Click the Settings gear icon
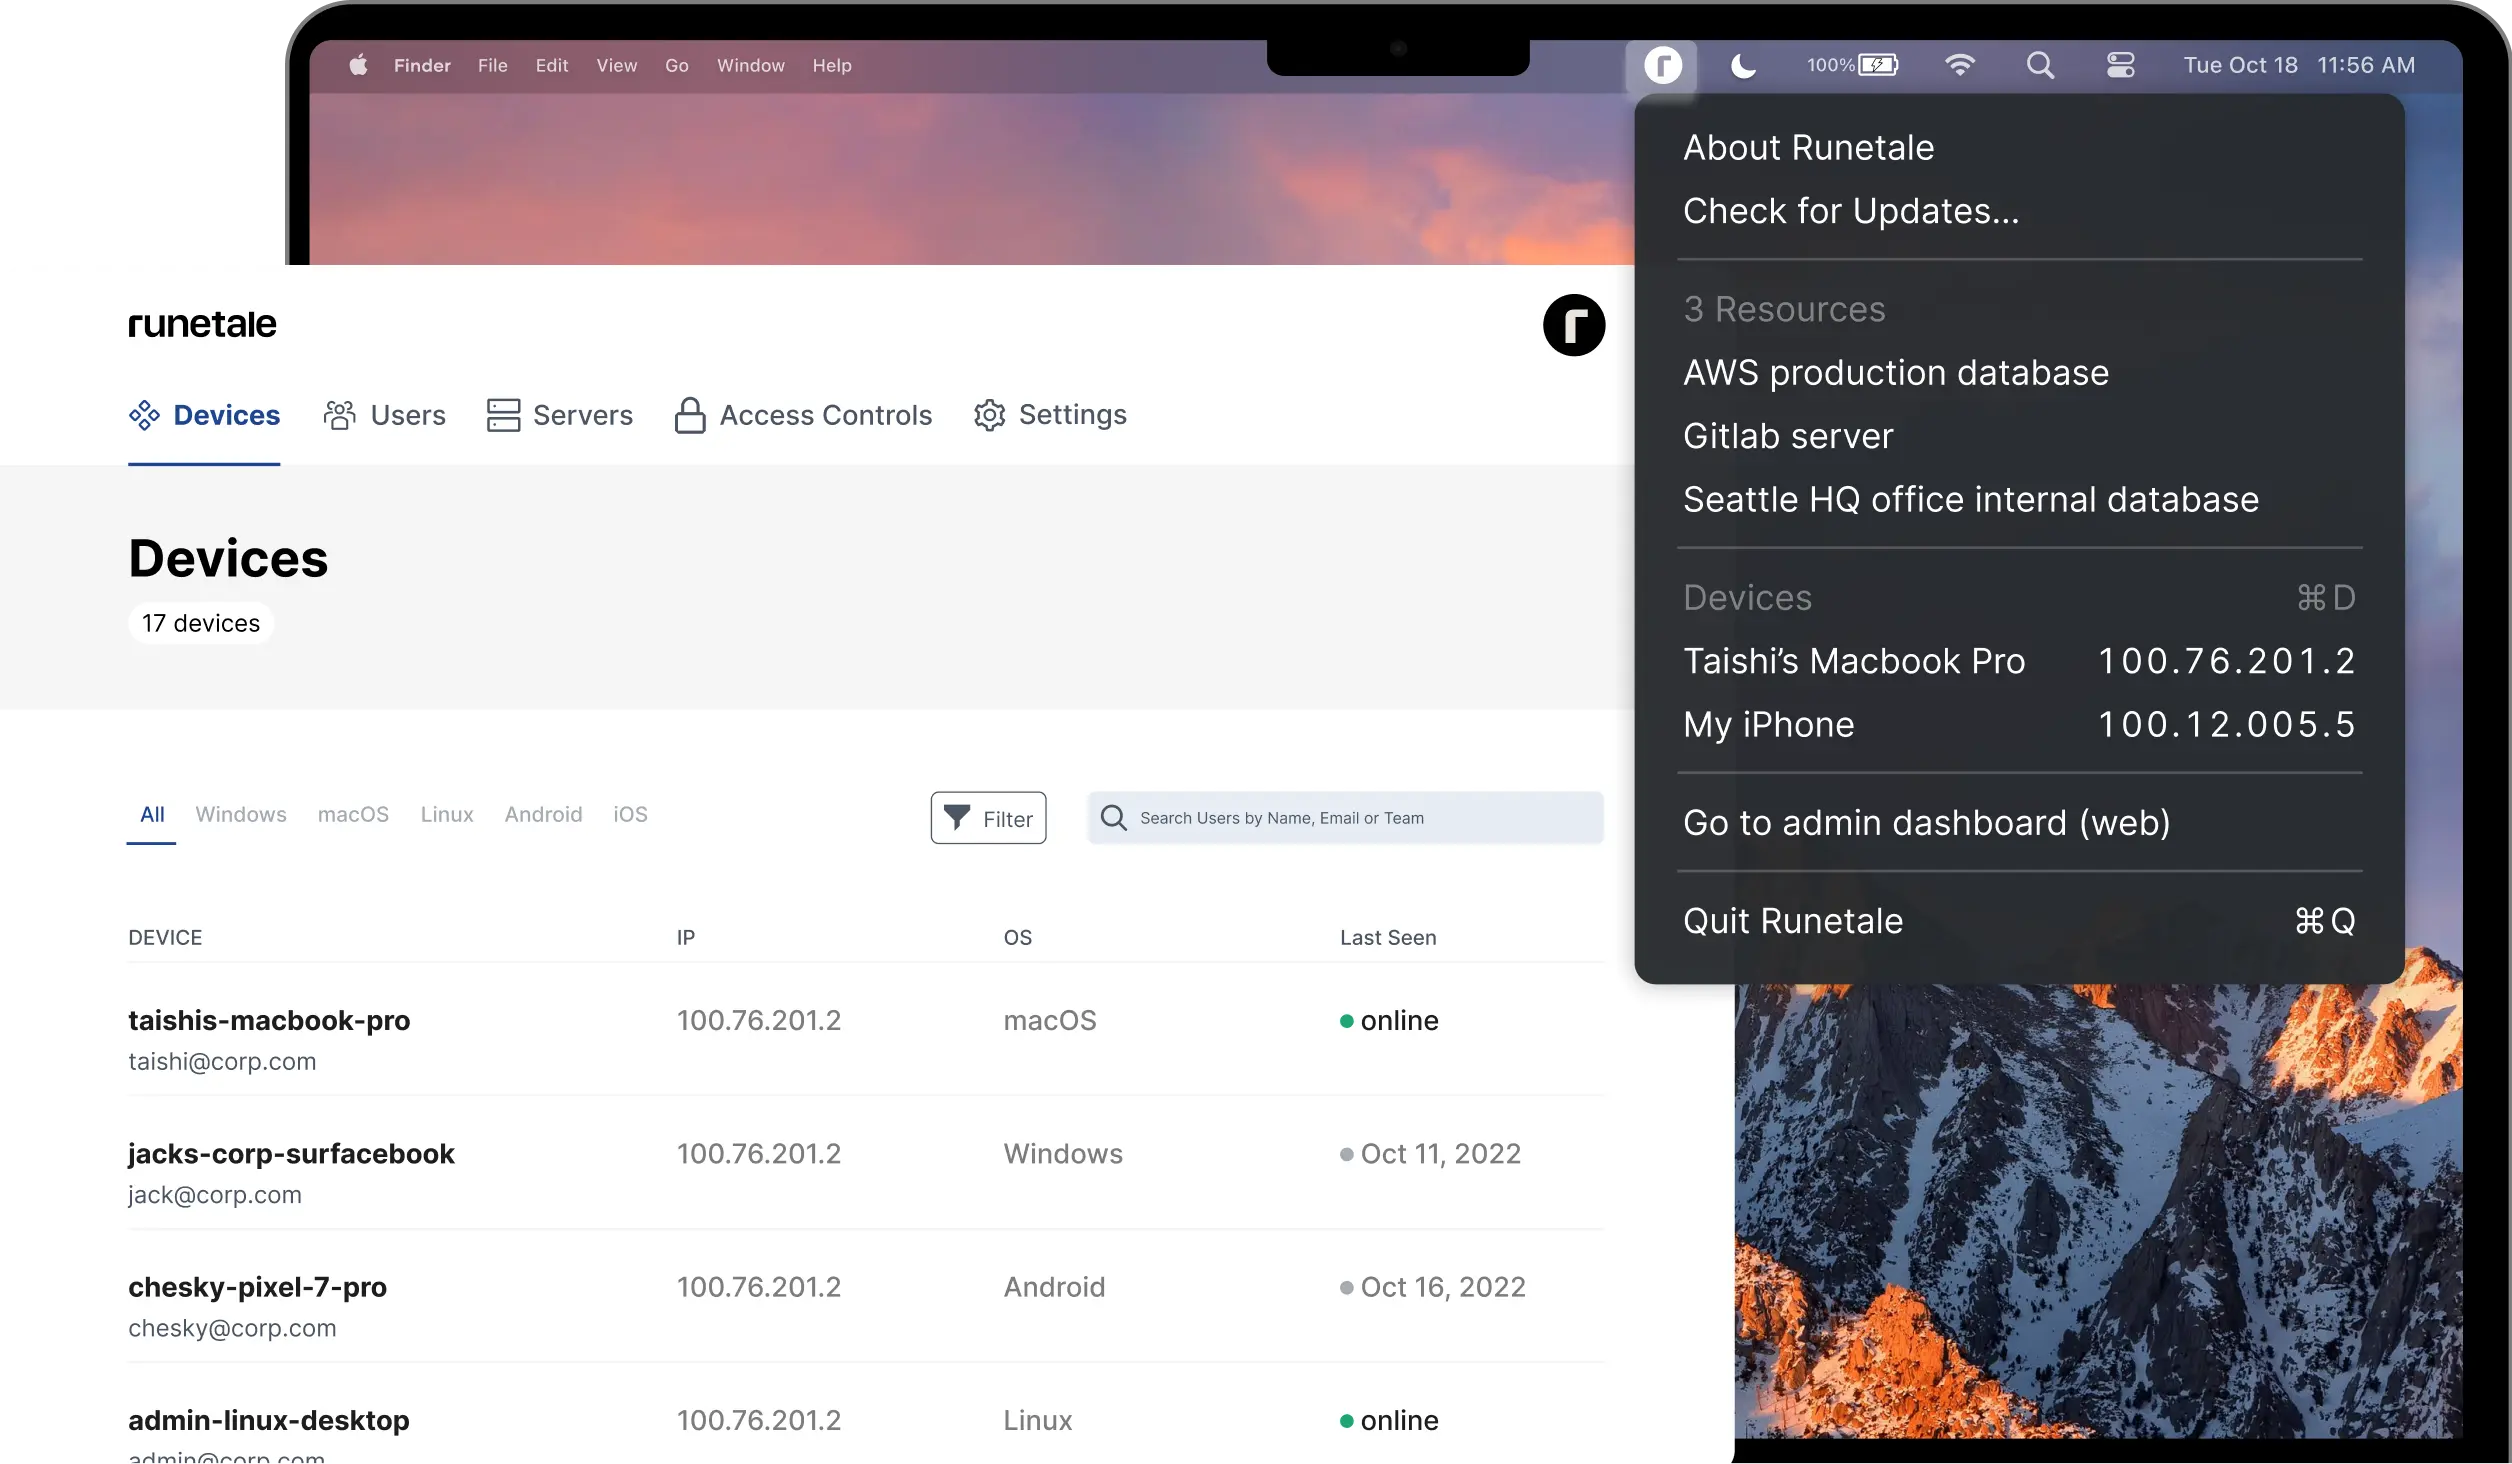Image resolution: width=2512 pixels, height=1464 pixels. [x=989, y=415]
